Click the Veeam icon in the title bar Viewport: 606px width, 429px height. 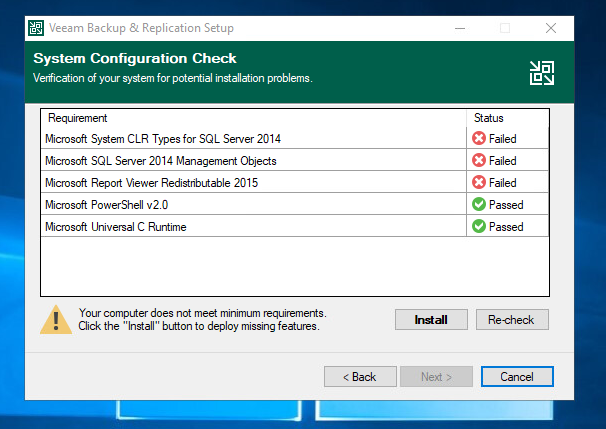pyautogui.click(x=36, y=28)
